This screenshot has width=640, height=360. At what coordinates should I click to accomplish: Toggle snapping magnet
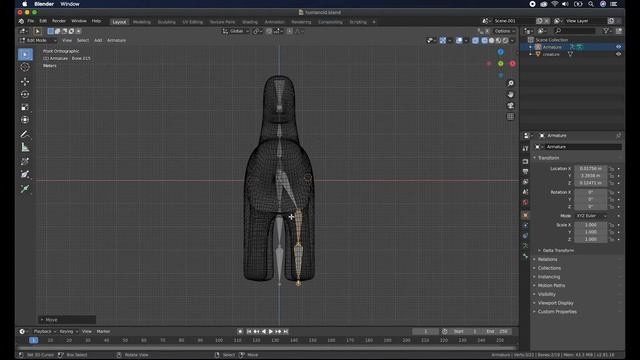269,31
